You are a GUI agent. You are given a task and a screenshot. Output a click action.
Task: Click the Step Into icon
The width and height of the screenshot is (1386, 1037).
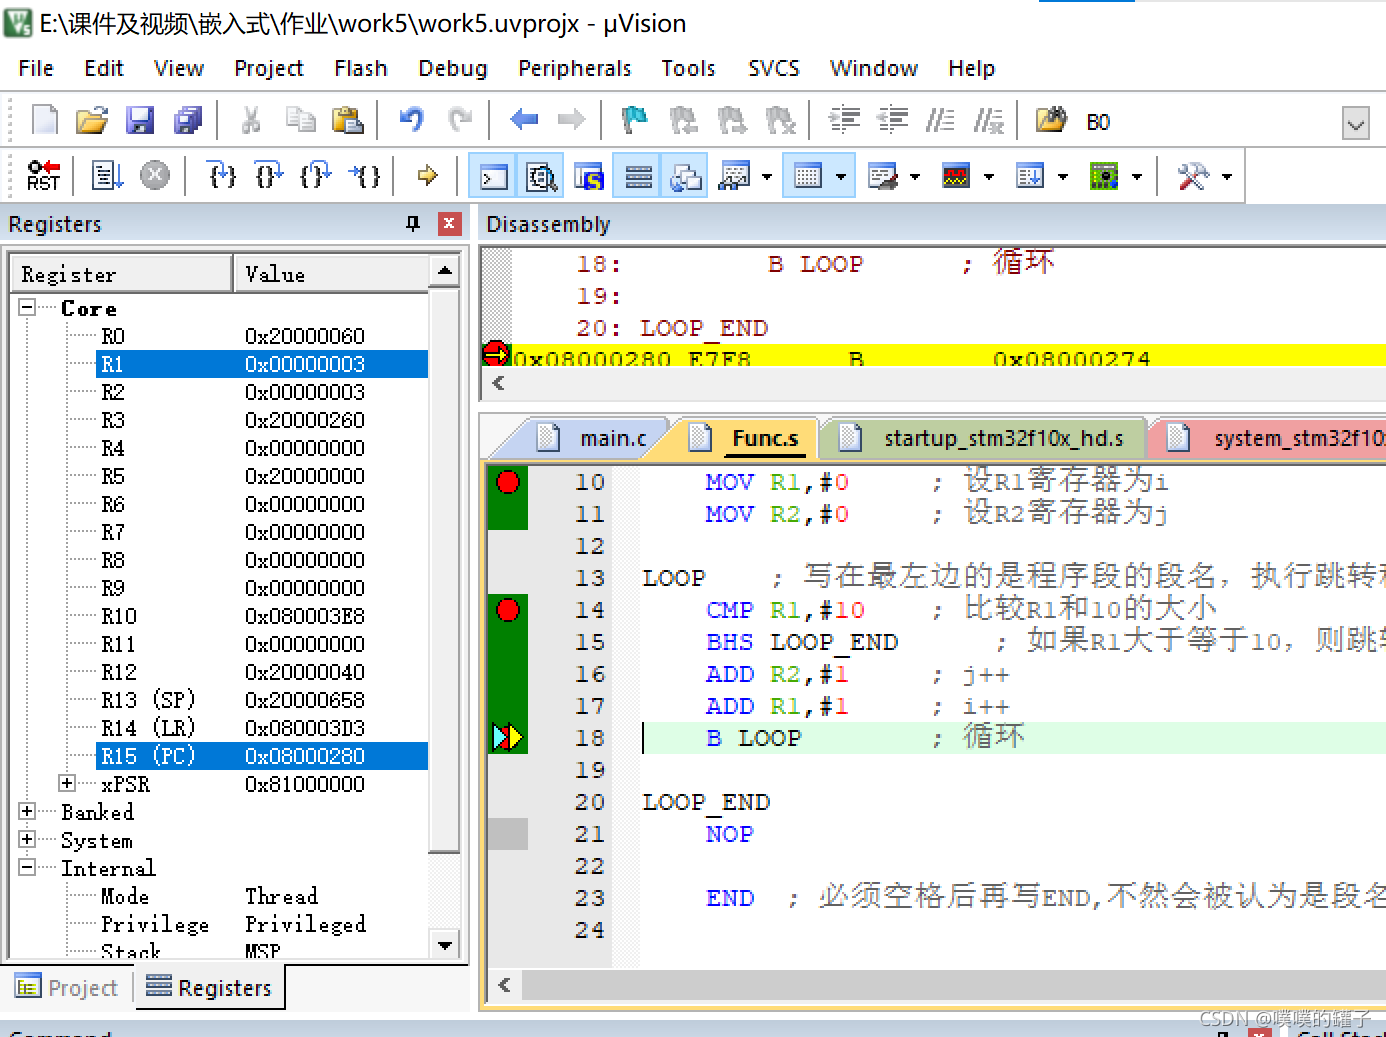tap(221, 176)
